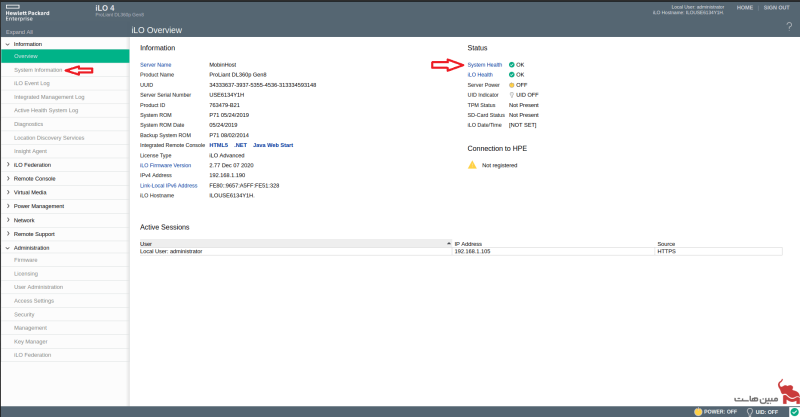Click Expand All in the sidebar
The image size is (800, 417).
pos(19,32)
